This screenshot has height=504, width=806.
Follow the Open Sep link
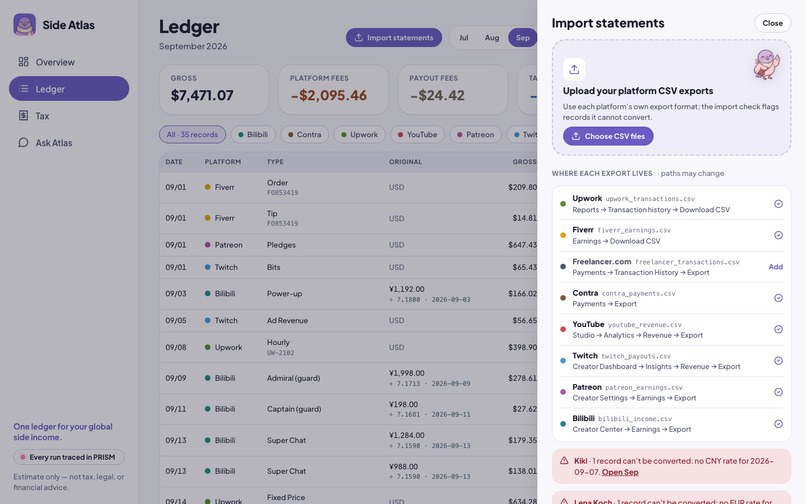[620, 472]
